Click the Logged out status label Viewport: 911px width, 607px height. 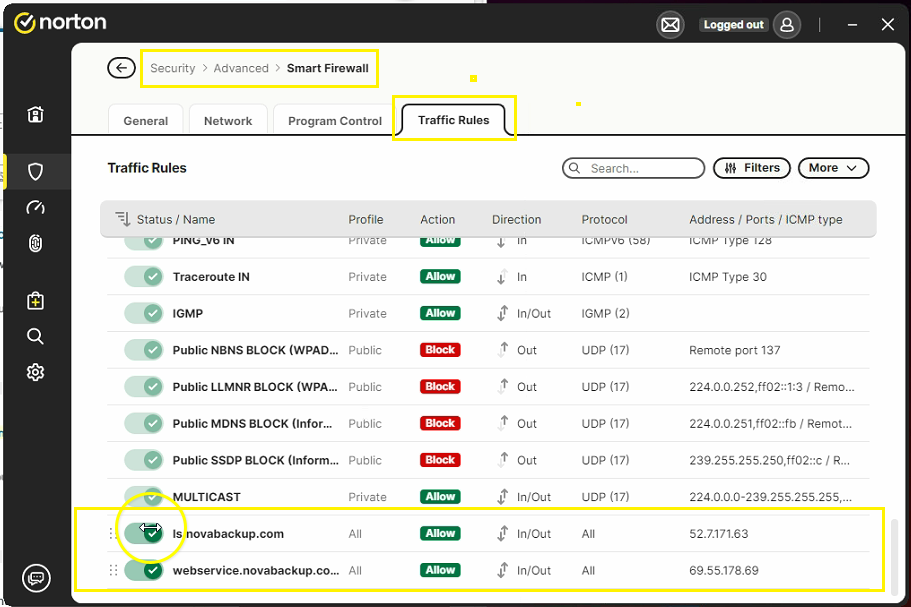click(733, 24)
